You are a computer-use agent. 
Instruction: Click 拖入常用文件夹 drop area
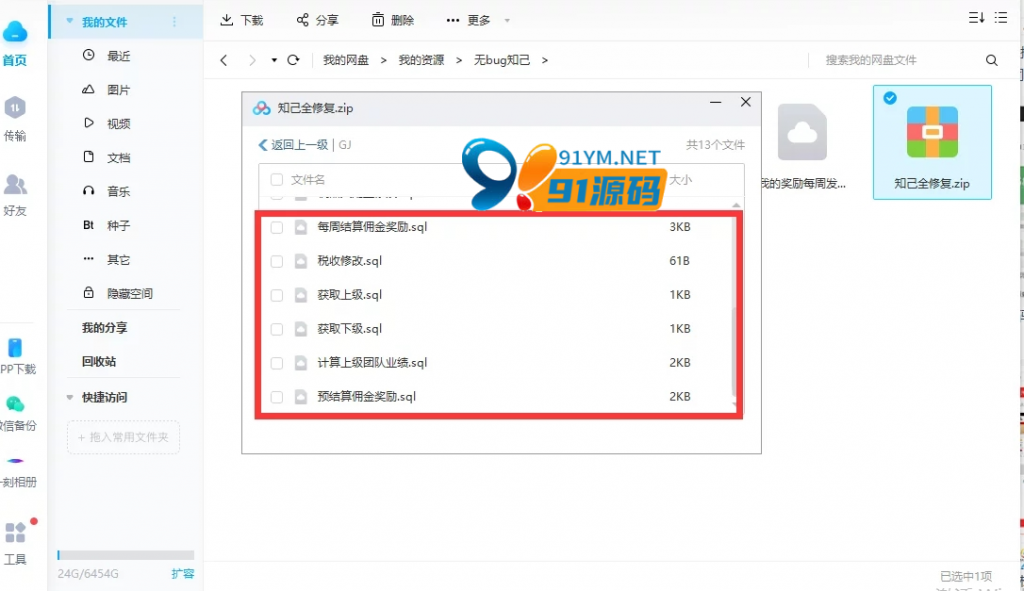click(123, 437)
